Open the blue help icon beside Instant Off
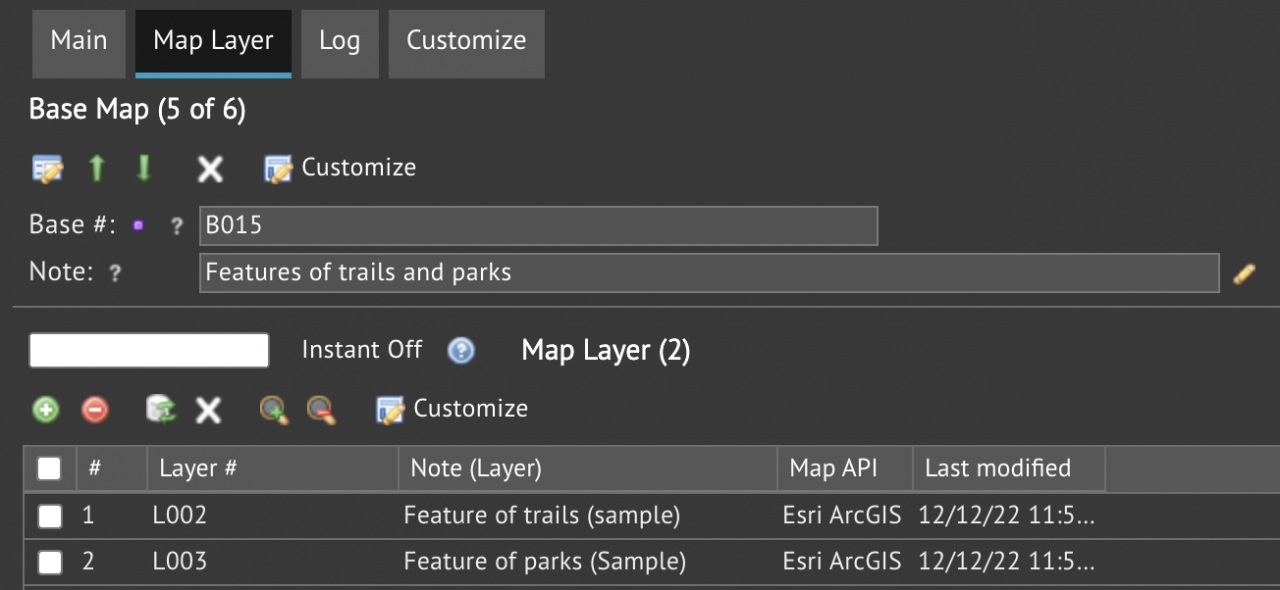Viewport: 1280px width, 590px height. tap(461, 350)
